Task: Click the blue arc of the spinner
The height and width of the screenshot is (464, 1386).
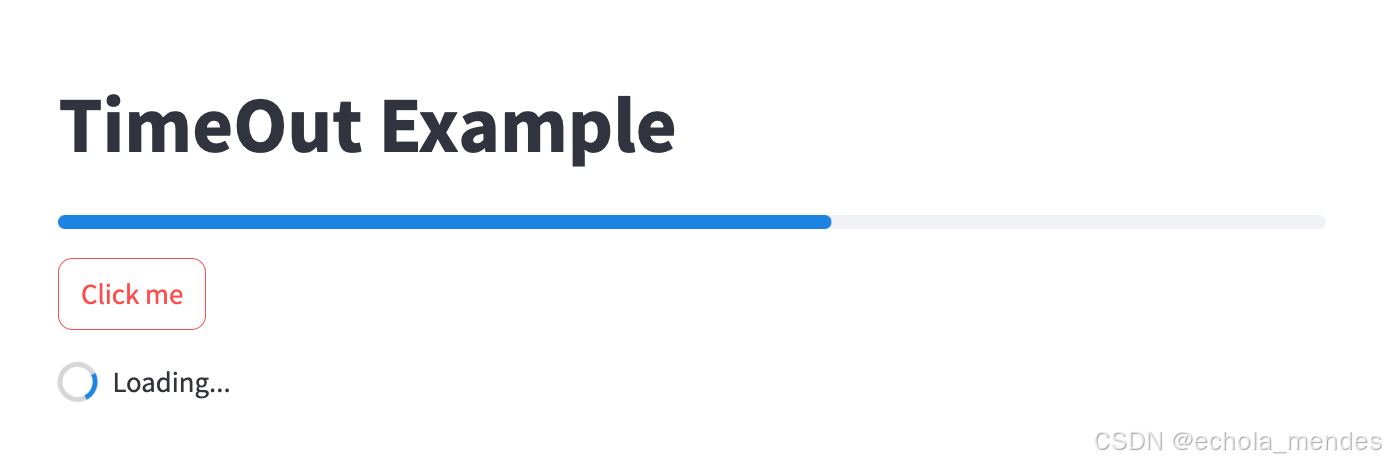Action: [92, 385]
